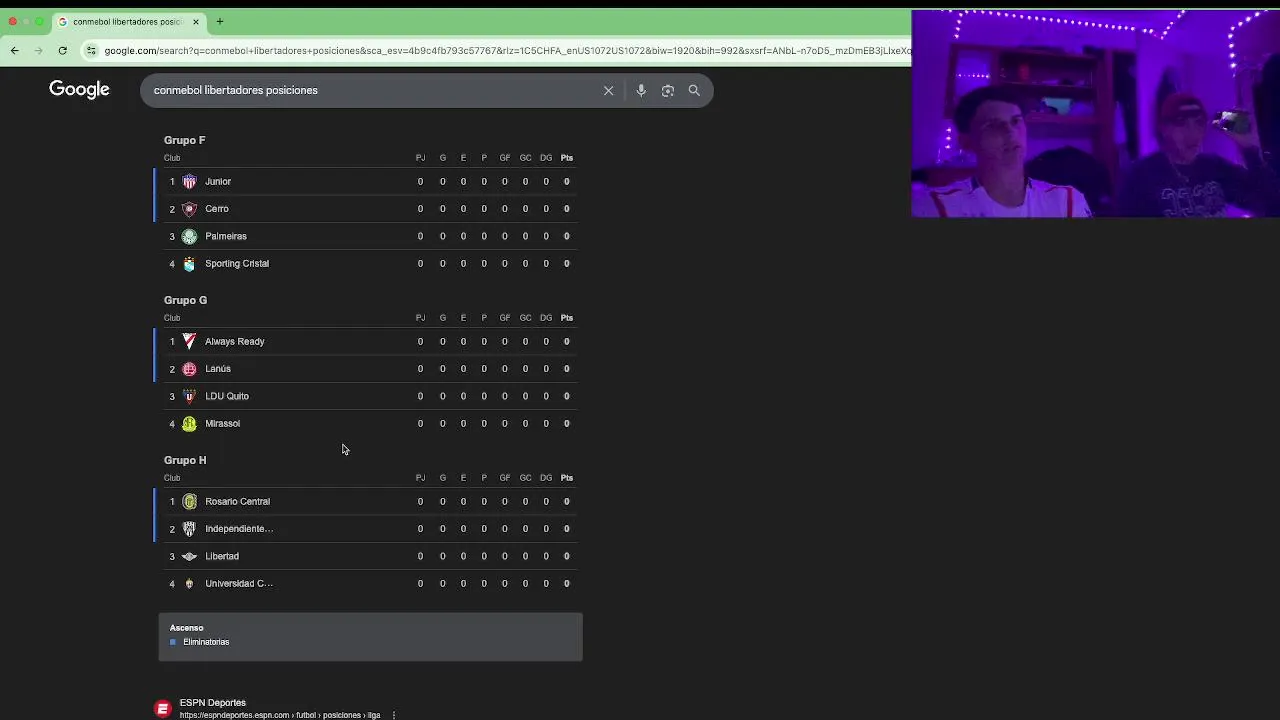Click the Grupo H heading
This screenshot has height=720, width=1280.
click(x=185, y=460)
